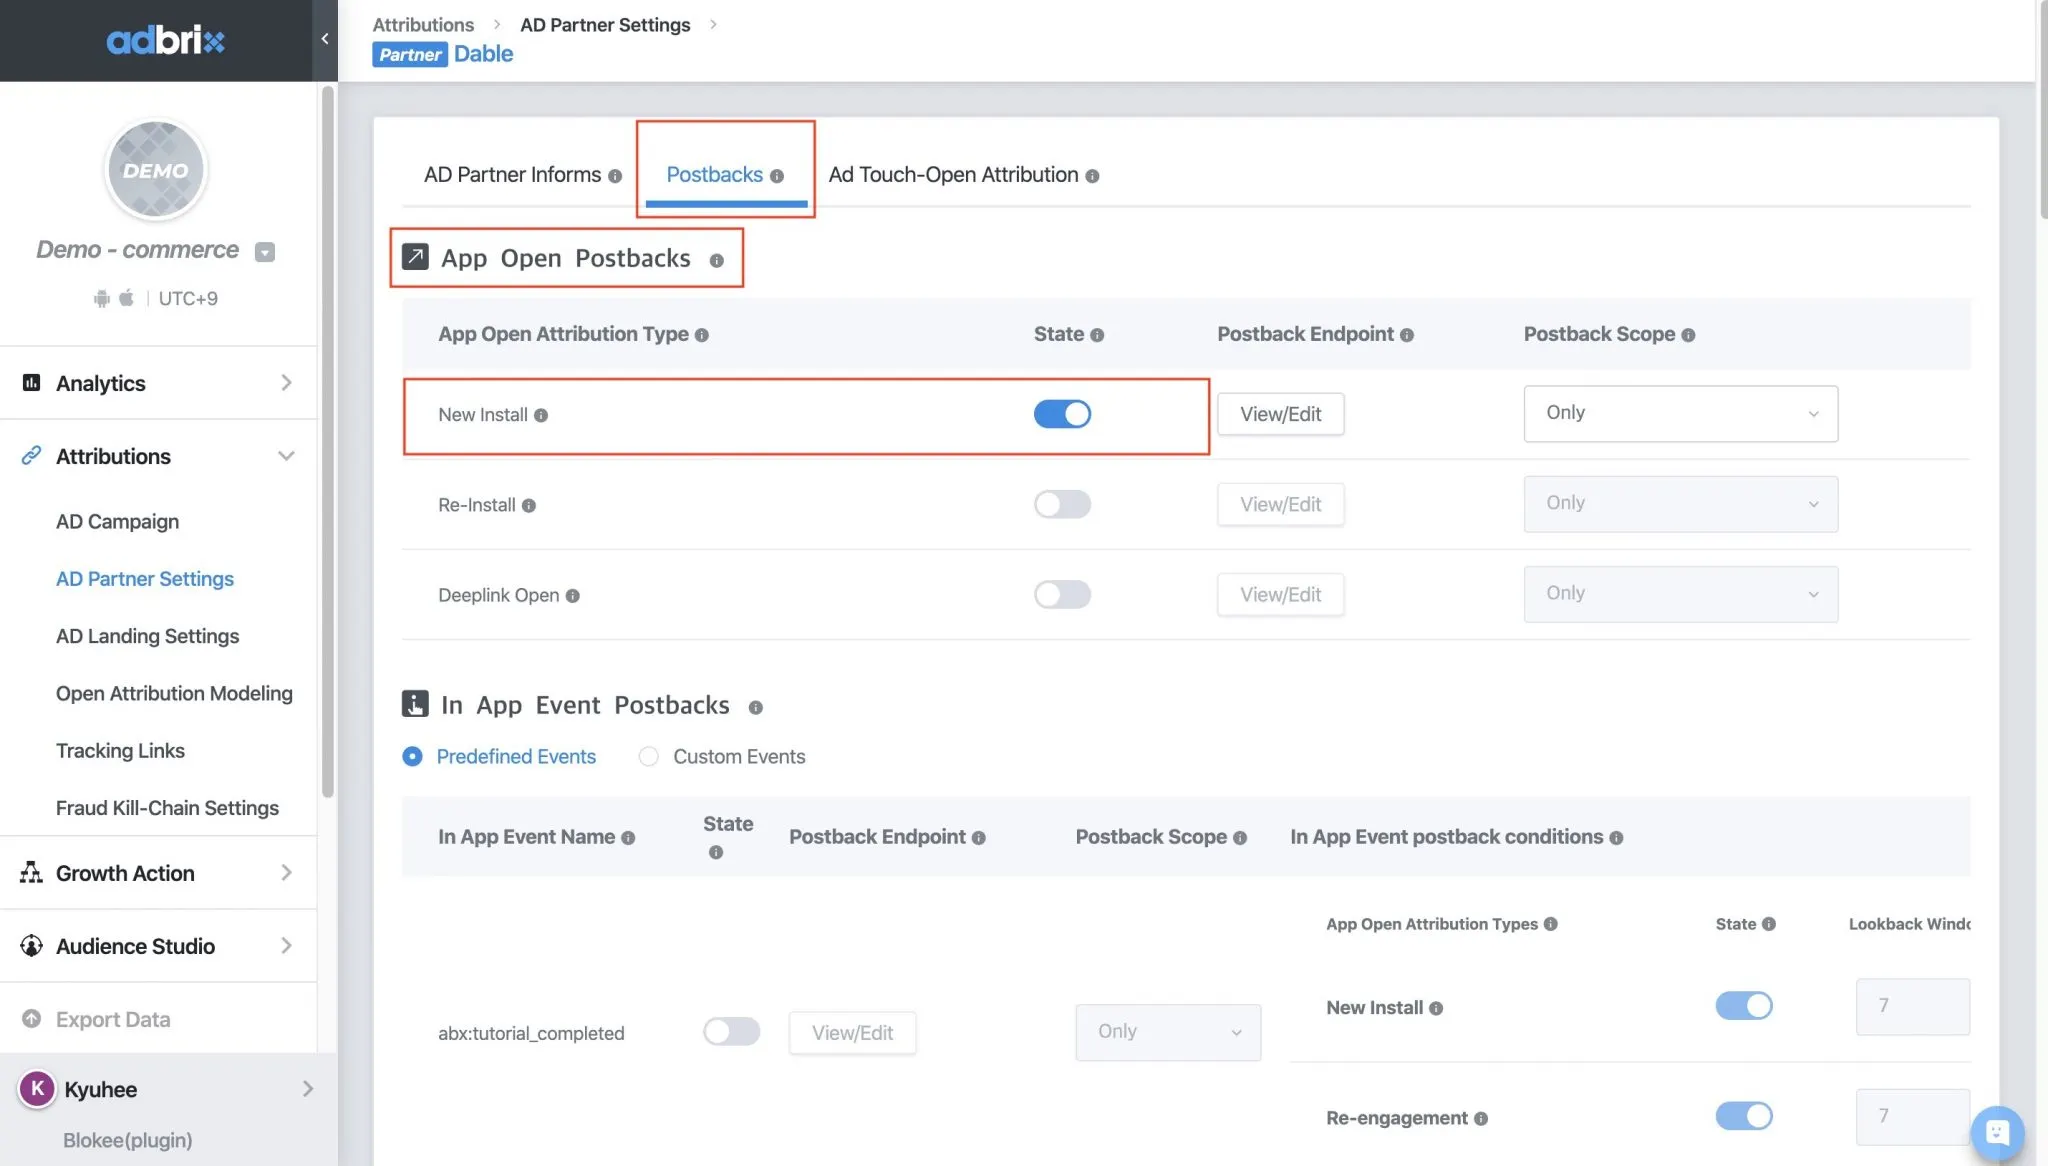
Task: Click info icon next to Deeplink Open
Action: (x=573, y=596)
